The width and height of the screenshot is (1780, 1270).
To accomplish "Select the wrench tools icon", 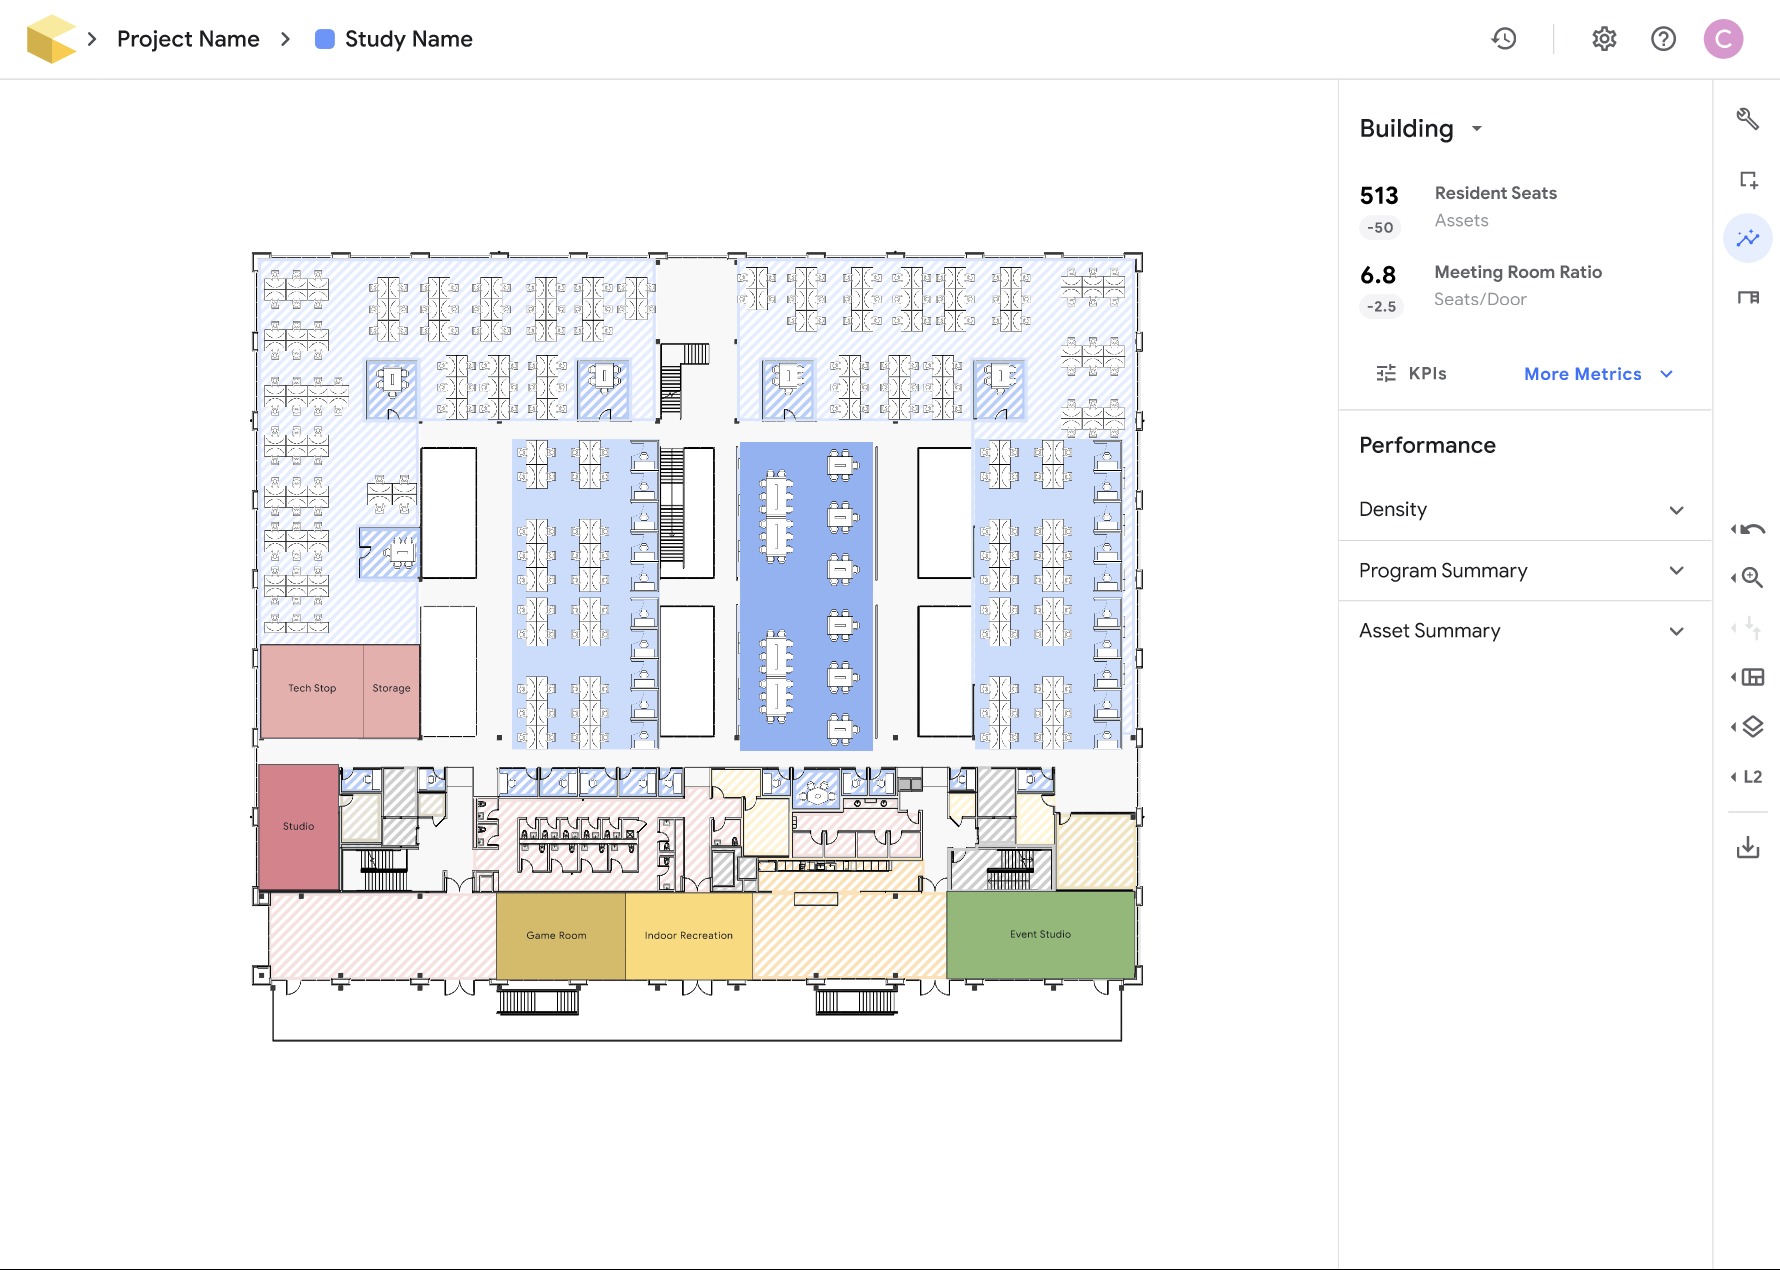I will coord(1748,118).
